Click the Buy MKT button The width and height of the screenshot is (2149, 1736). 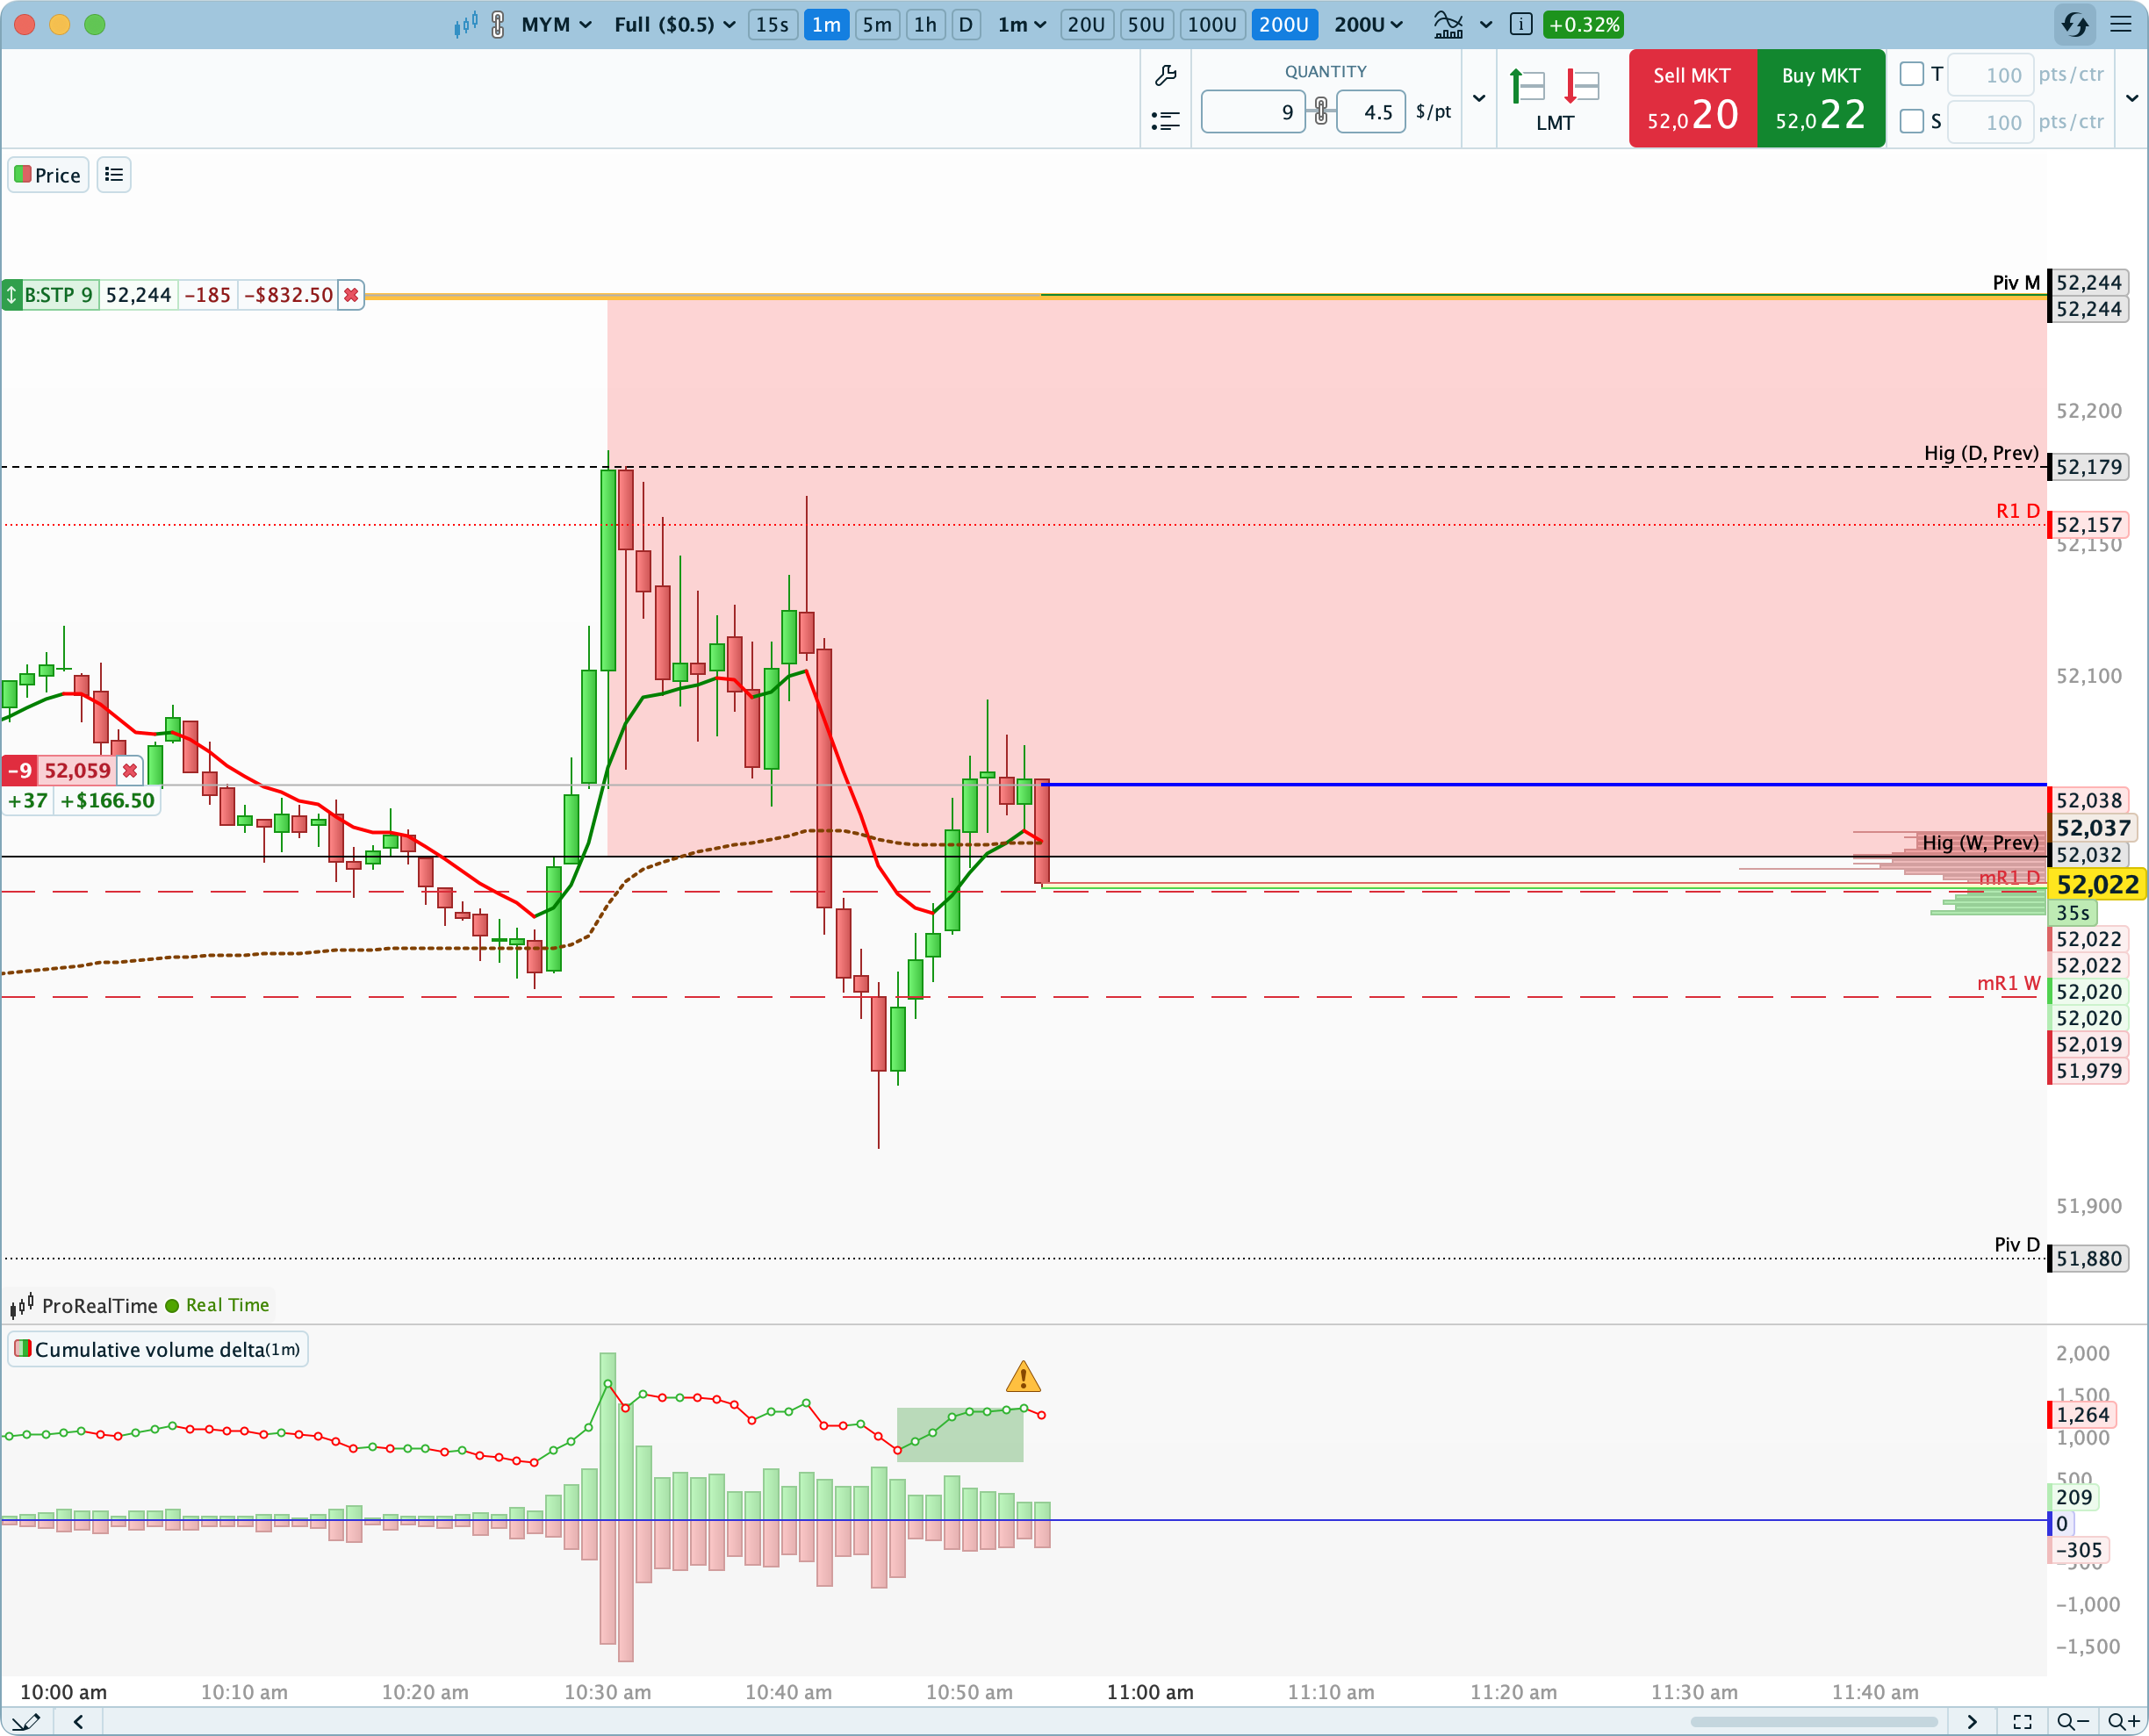1820,98
